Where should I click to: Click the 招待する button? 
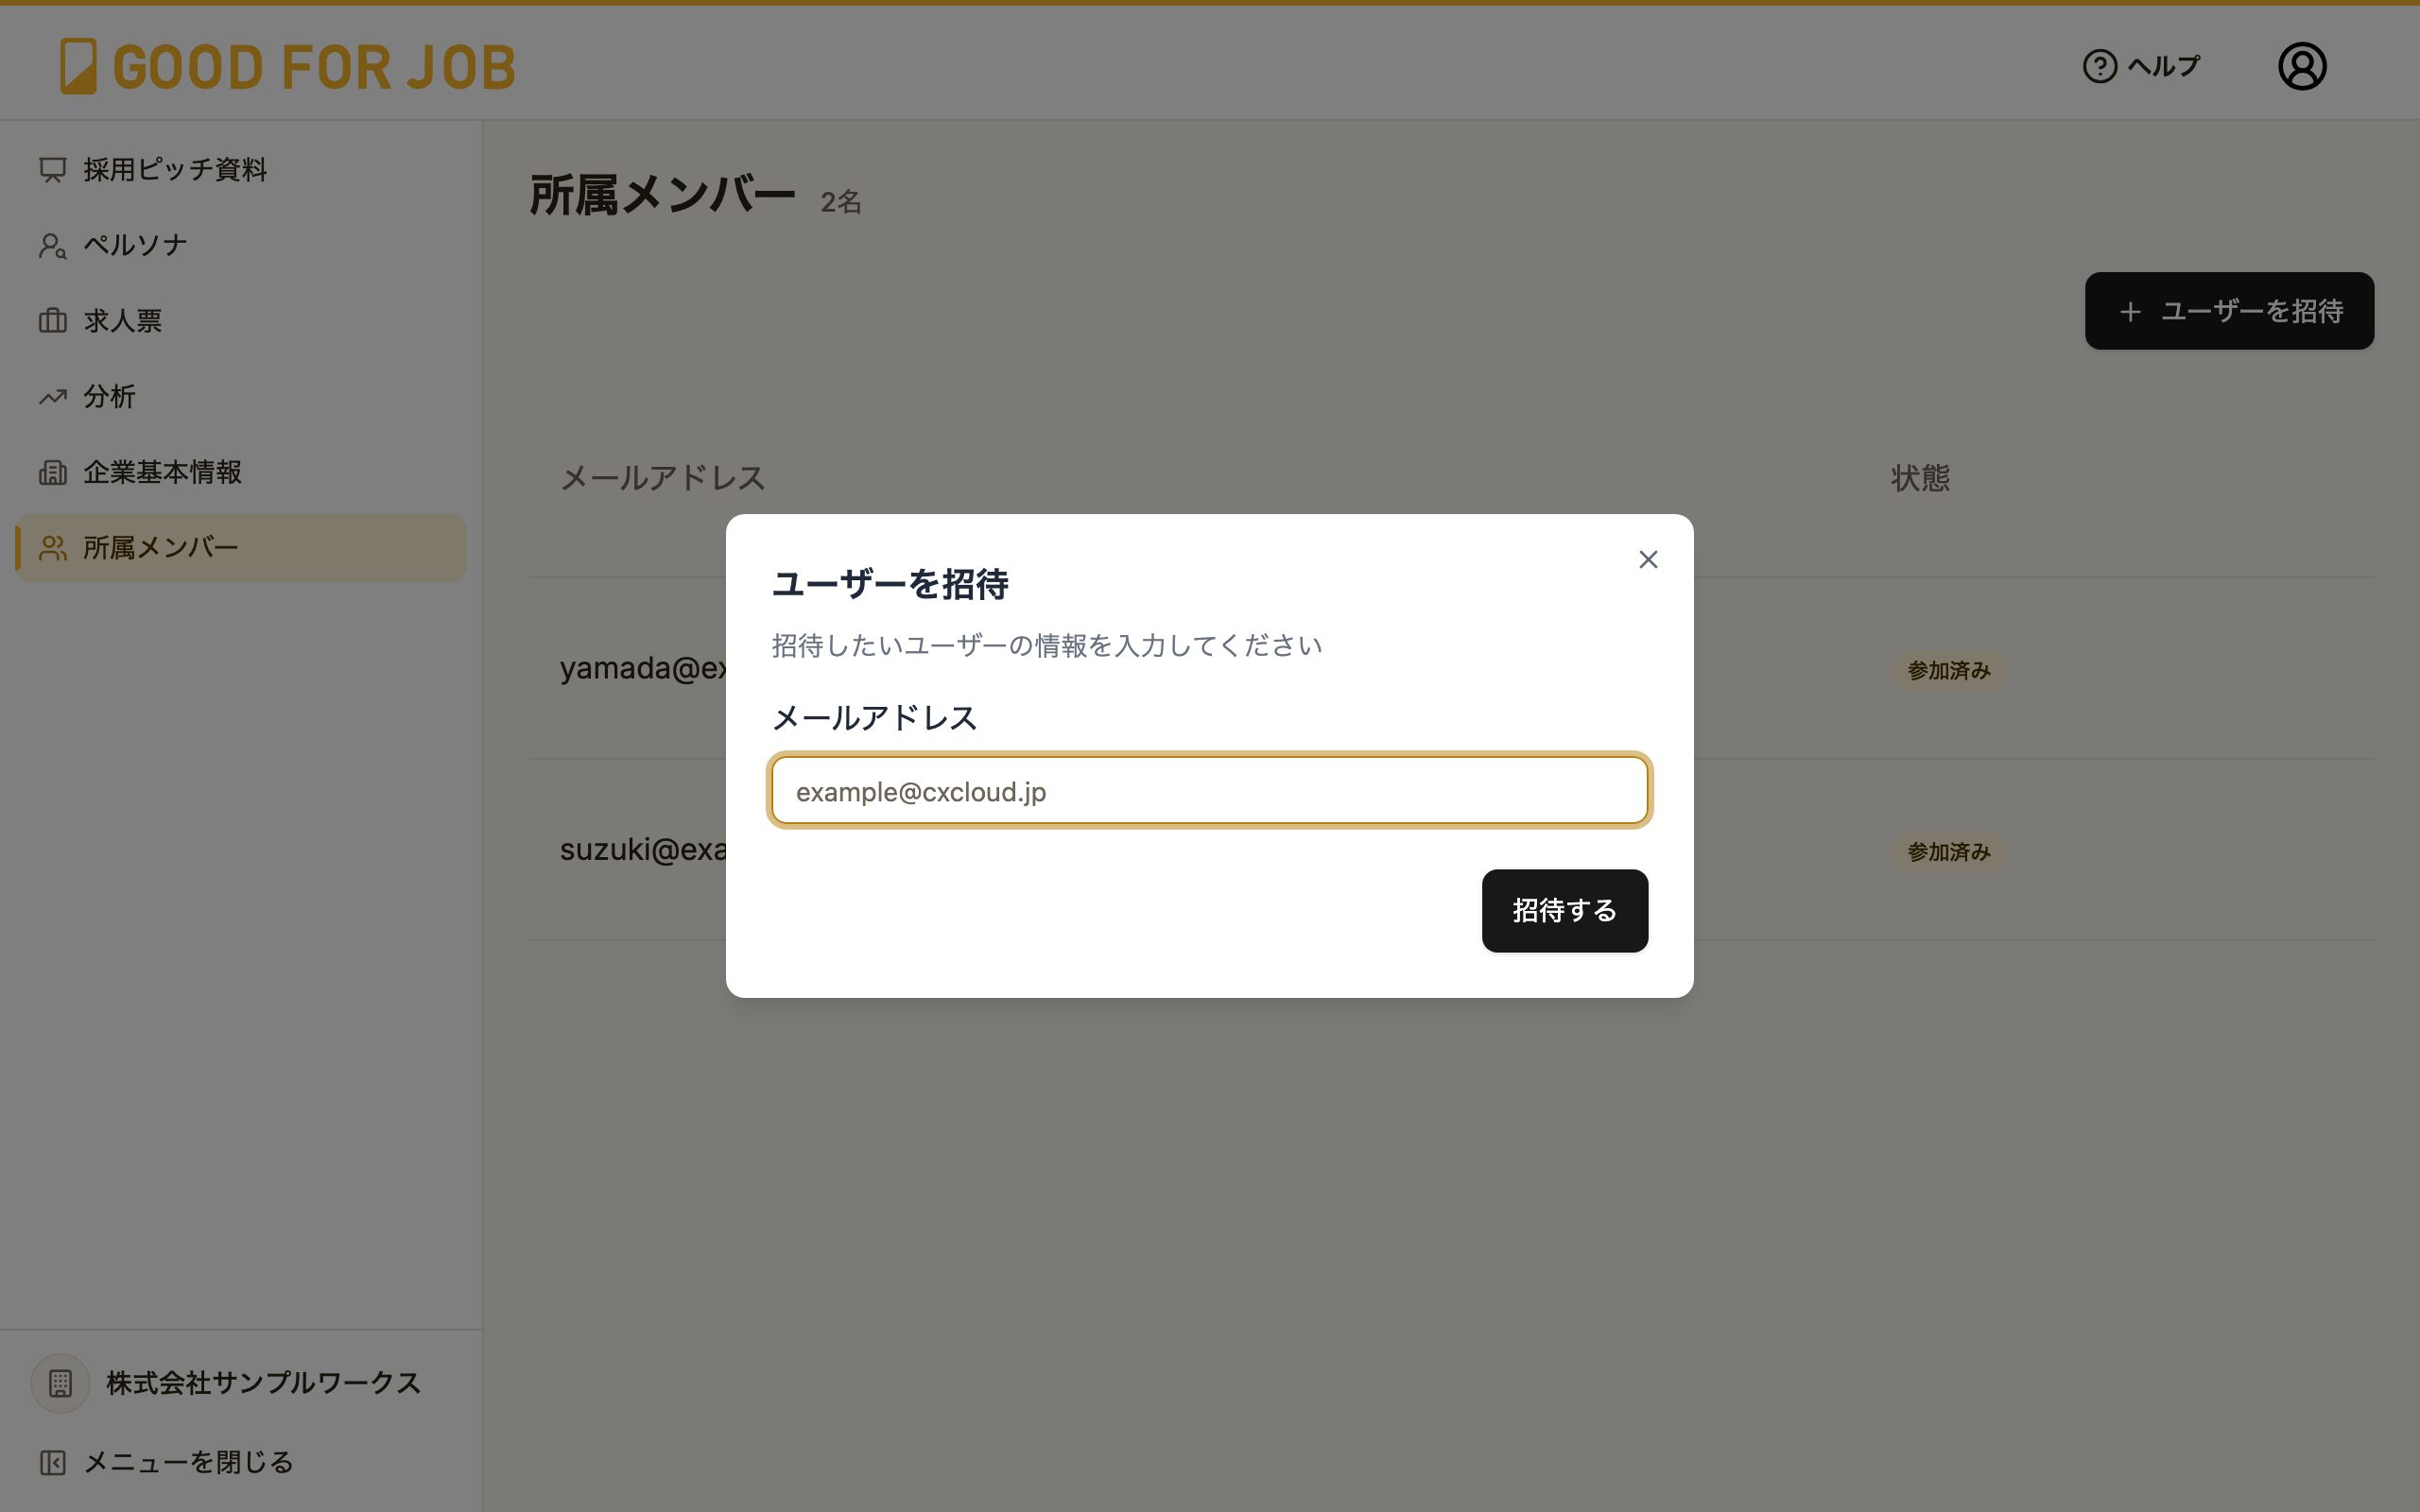click(x=1564, y=910)
